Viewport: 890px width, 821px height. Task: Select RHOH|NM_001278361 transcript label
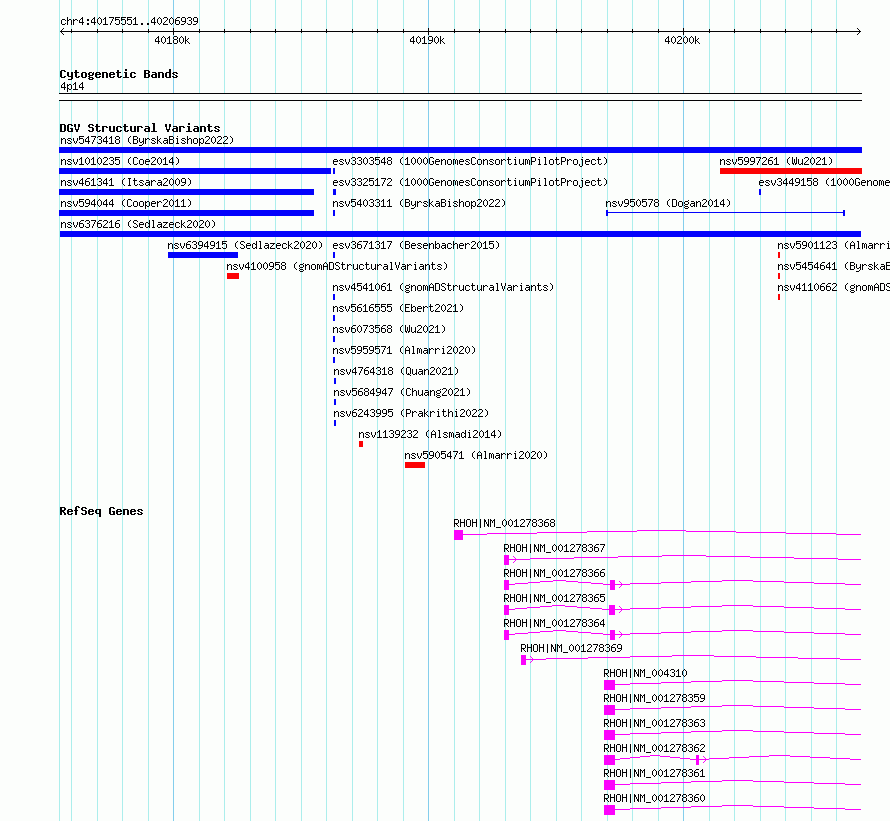pyautogui.click(x=654, y=773)
